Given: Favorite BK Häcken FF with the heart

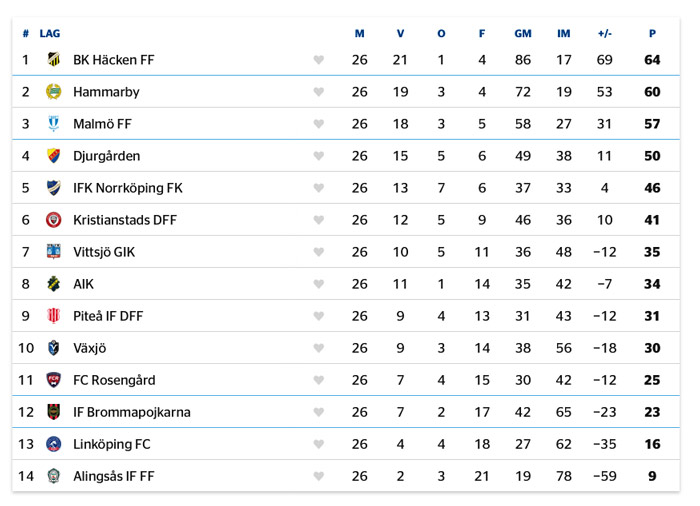Looking at the screenshot, I should 319,60.
